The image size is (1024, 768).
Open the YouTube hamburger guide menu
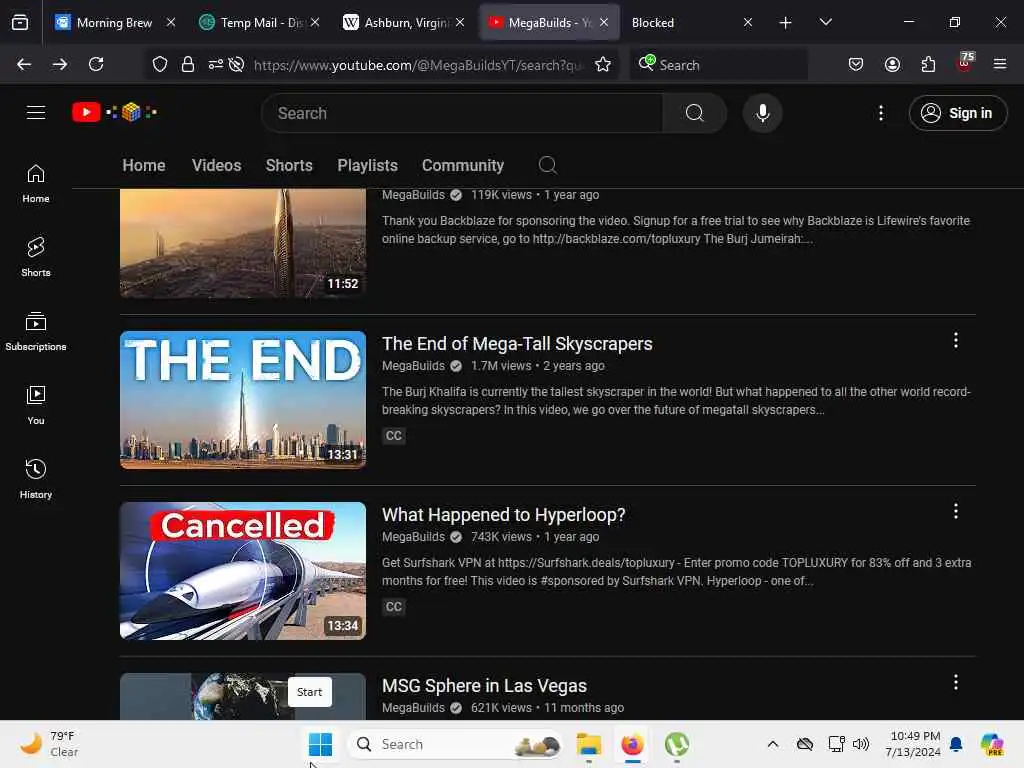(36, 112)
